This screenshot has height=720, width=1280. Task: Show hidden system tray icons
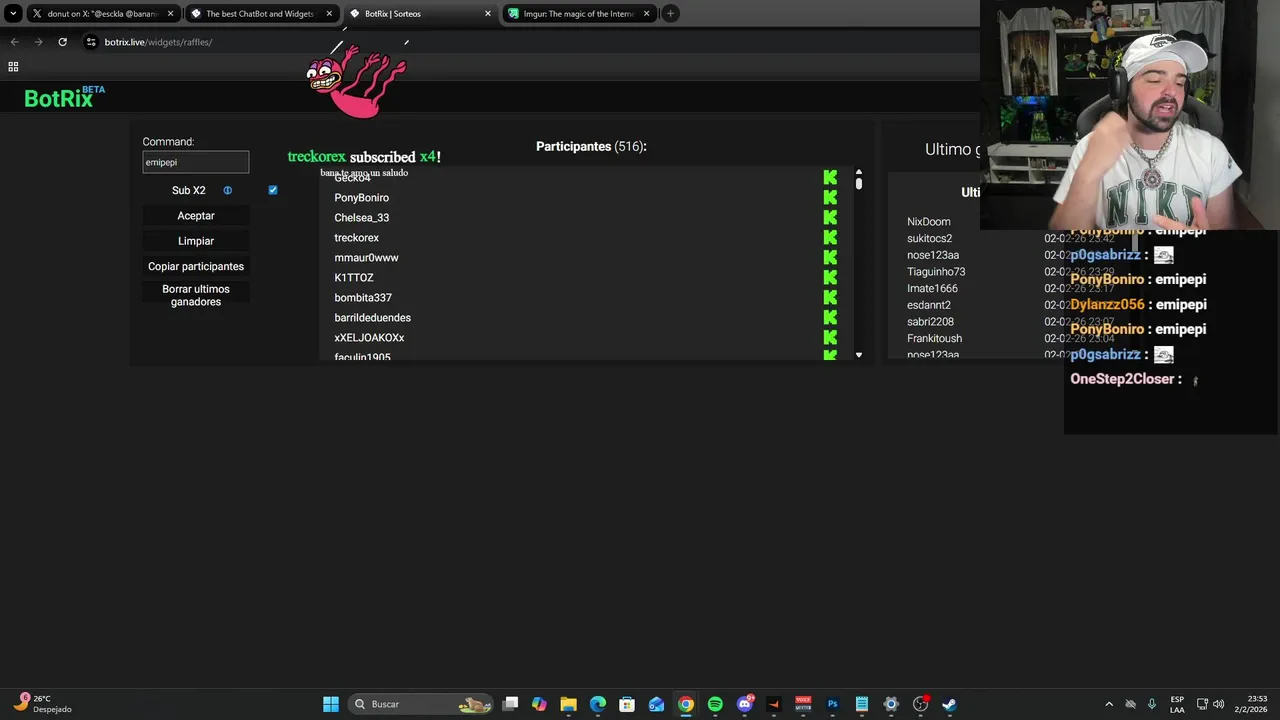1108,704
